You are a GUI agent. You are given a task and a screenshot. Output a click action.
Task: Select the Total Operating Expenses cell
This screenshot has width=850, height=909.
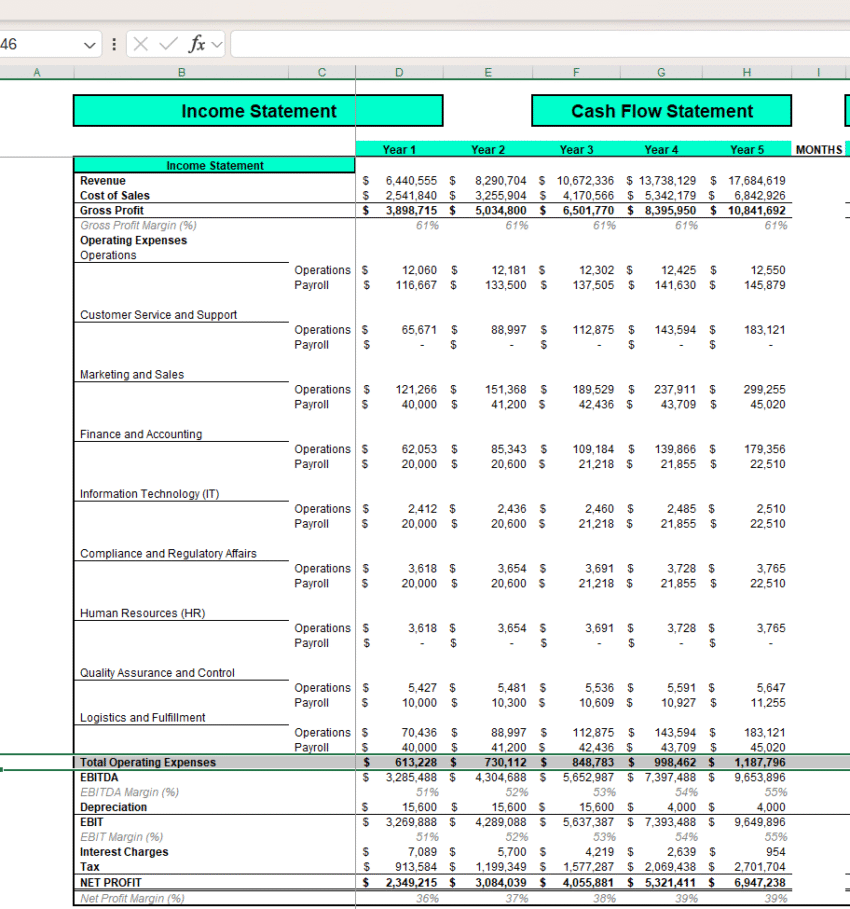click(x=145, y=762)
